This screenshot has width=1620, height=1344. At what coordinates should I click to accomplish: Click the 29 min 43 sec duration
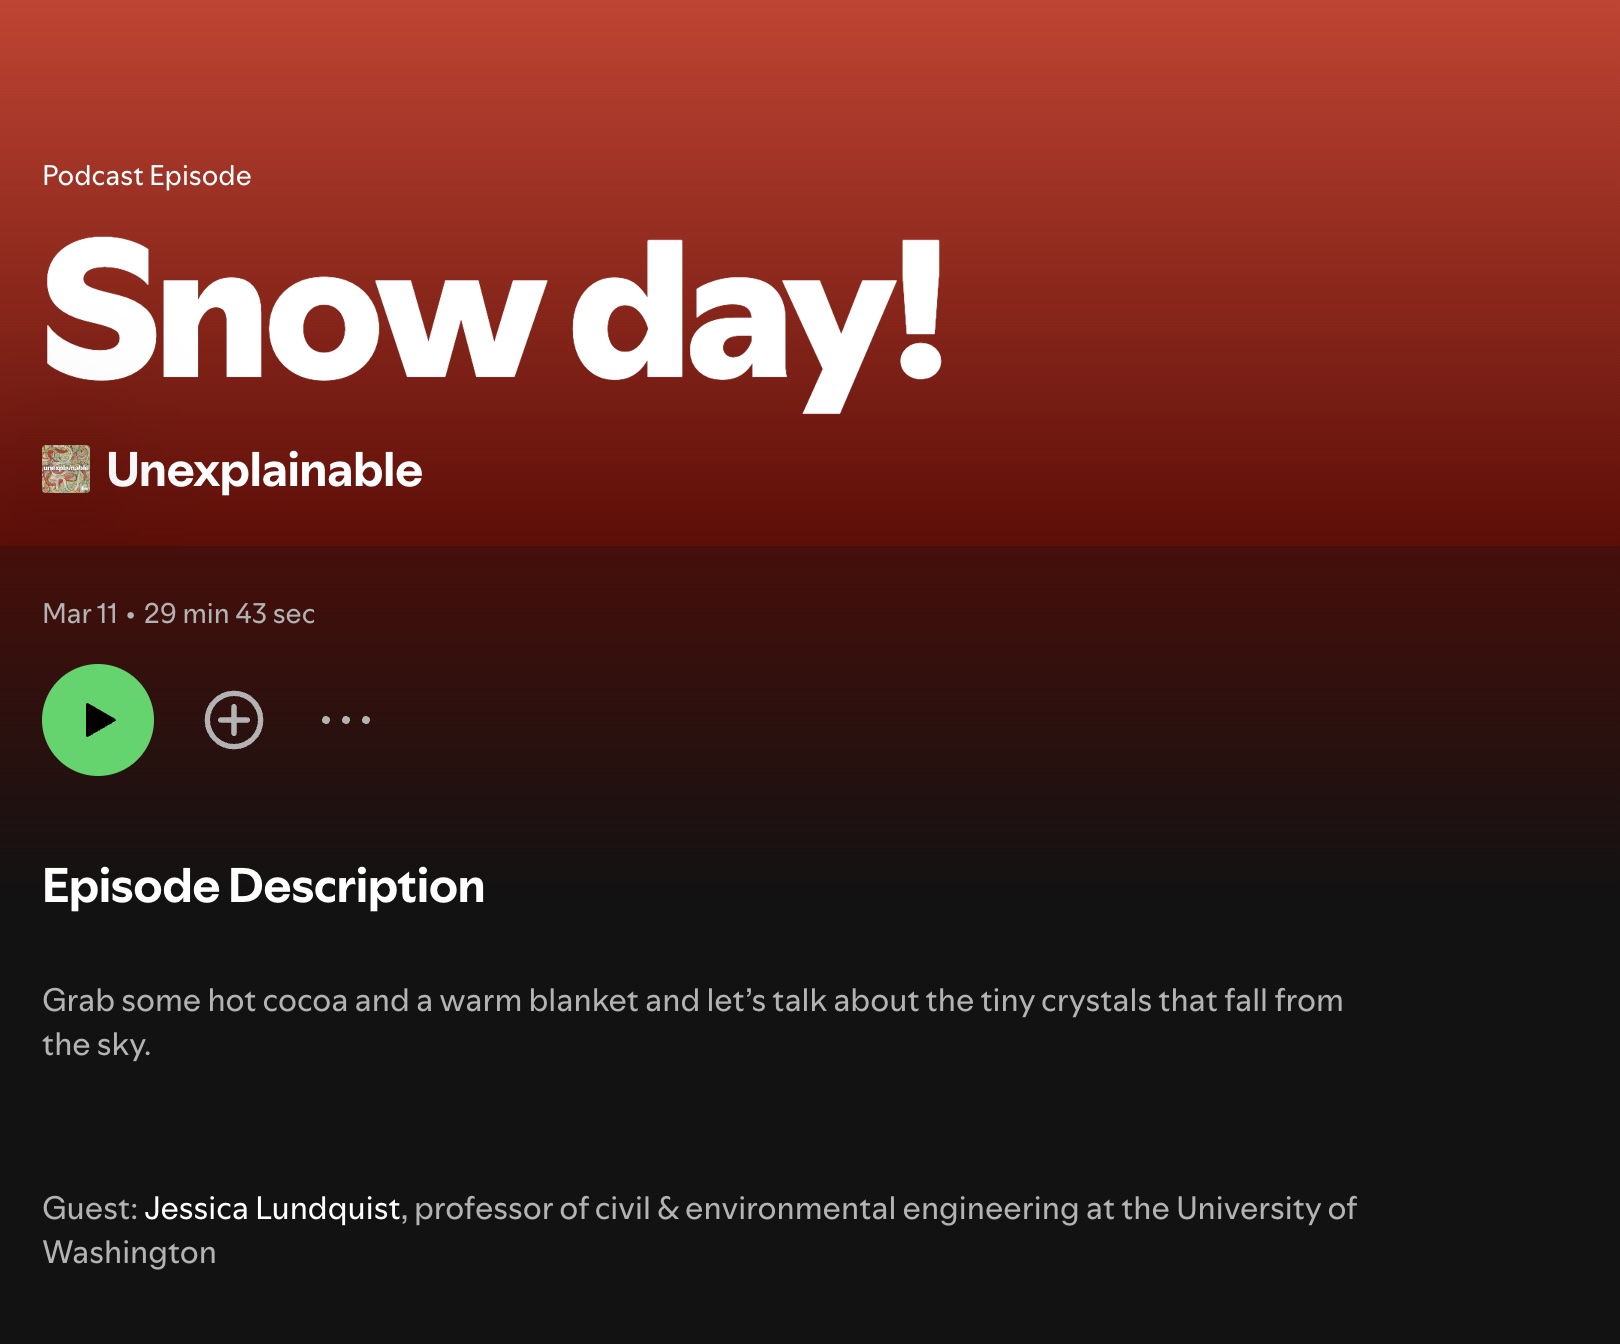point(229,613)
